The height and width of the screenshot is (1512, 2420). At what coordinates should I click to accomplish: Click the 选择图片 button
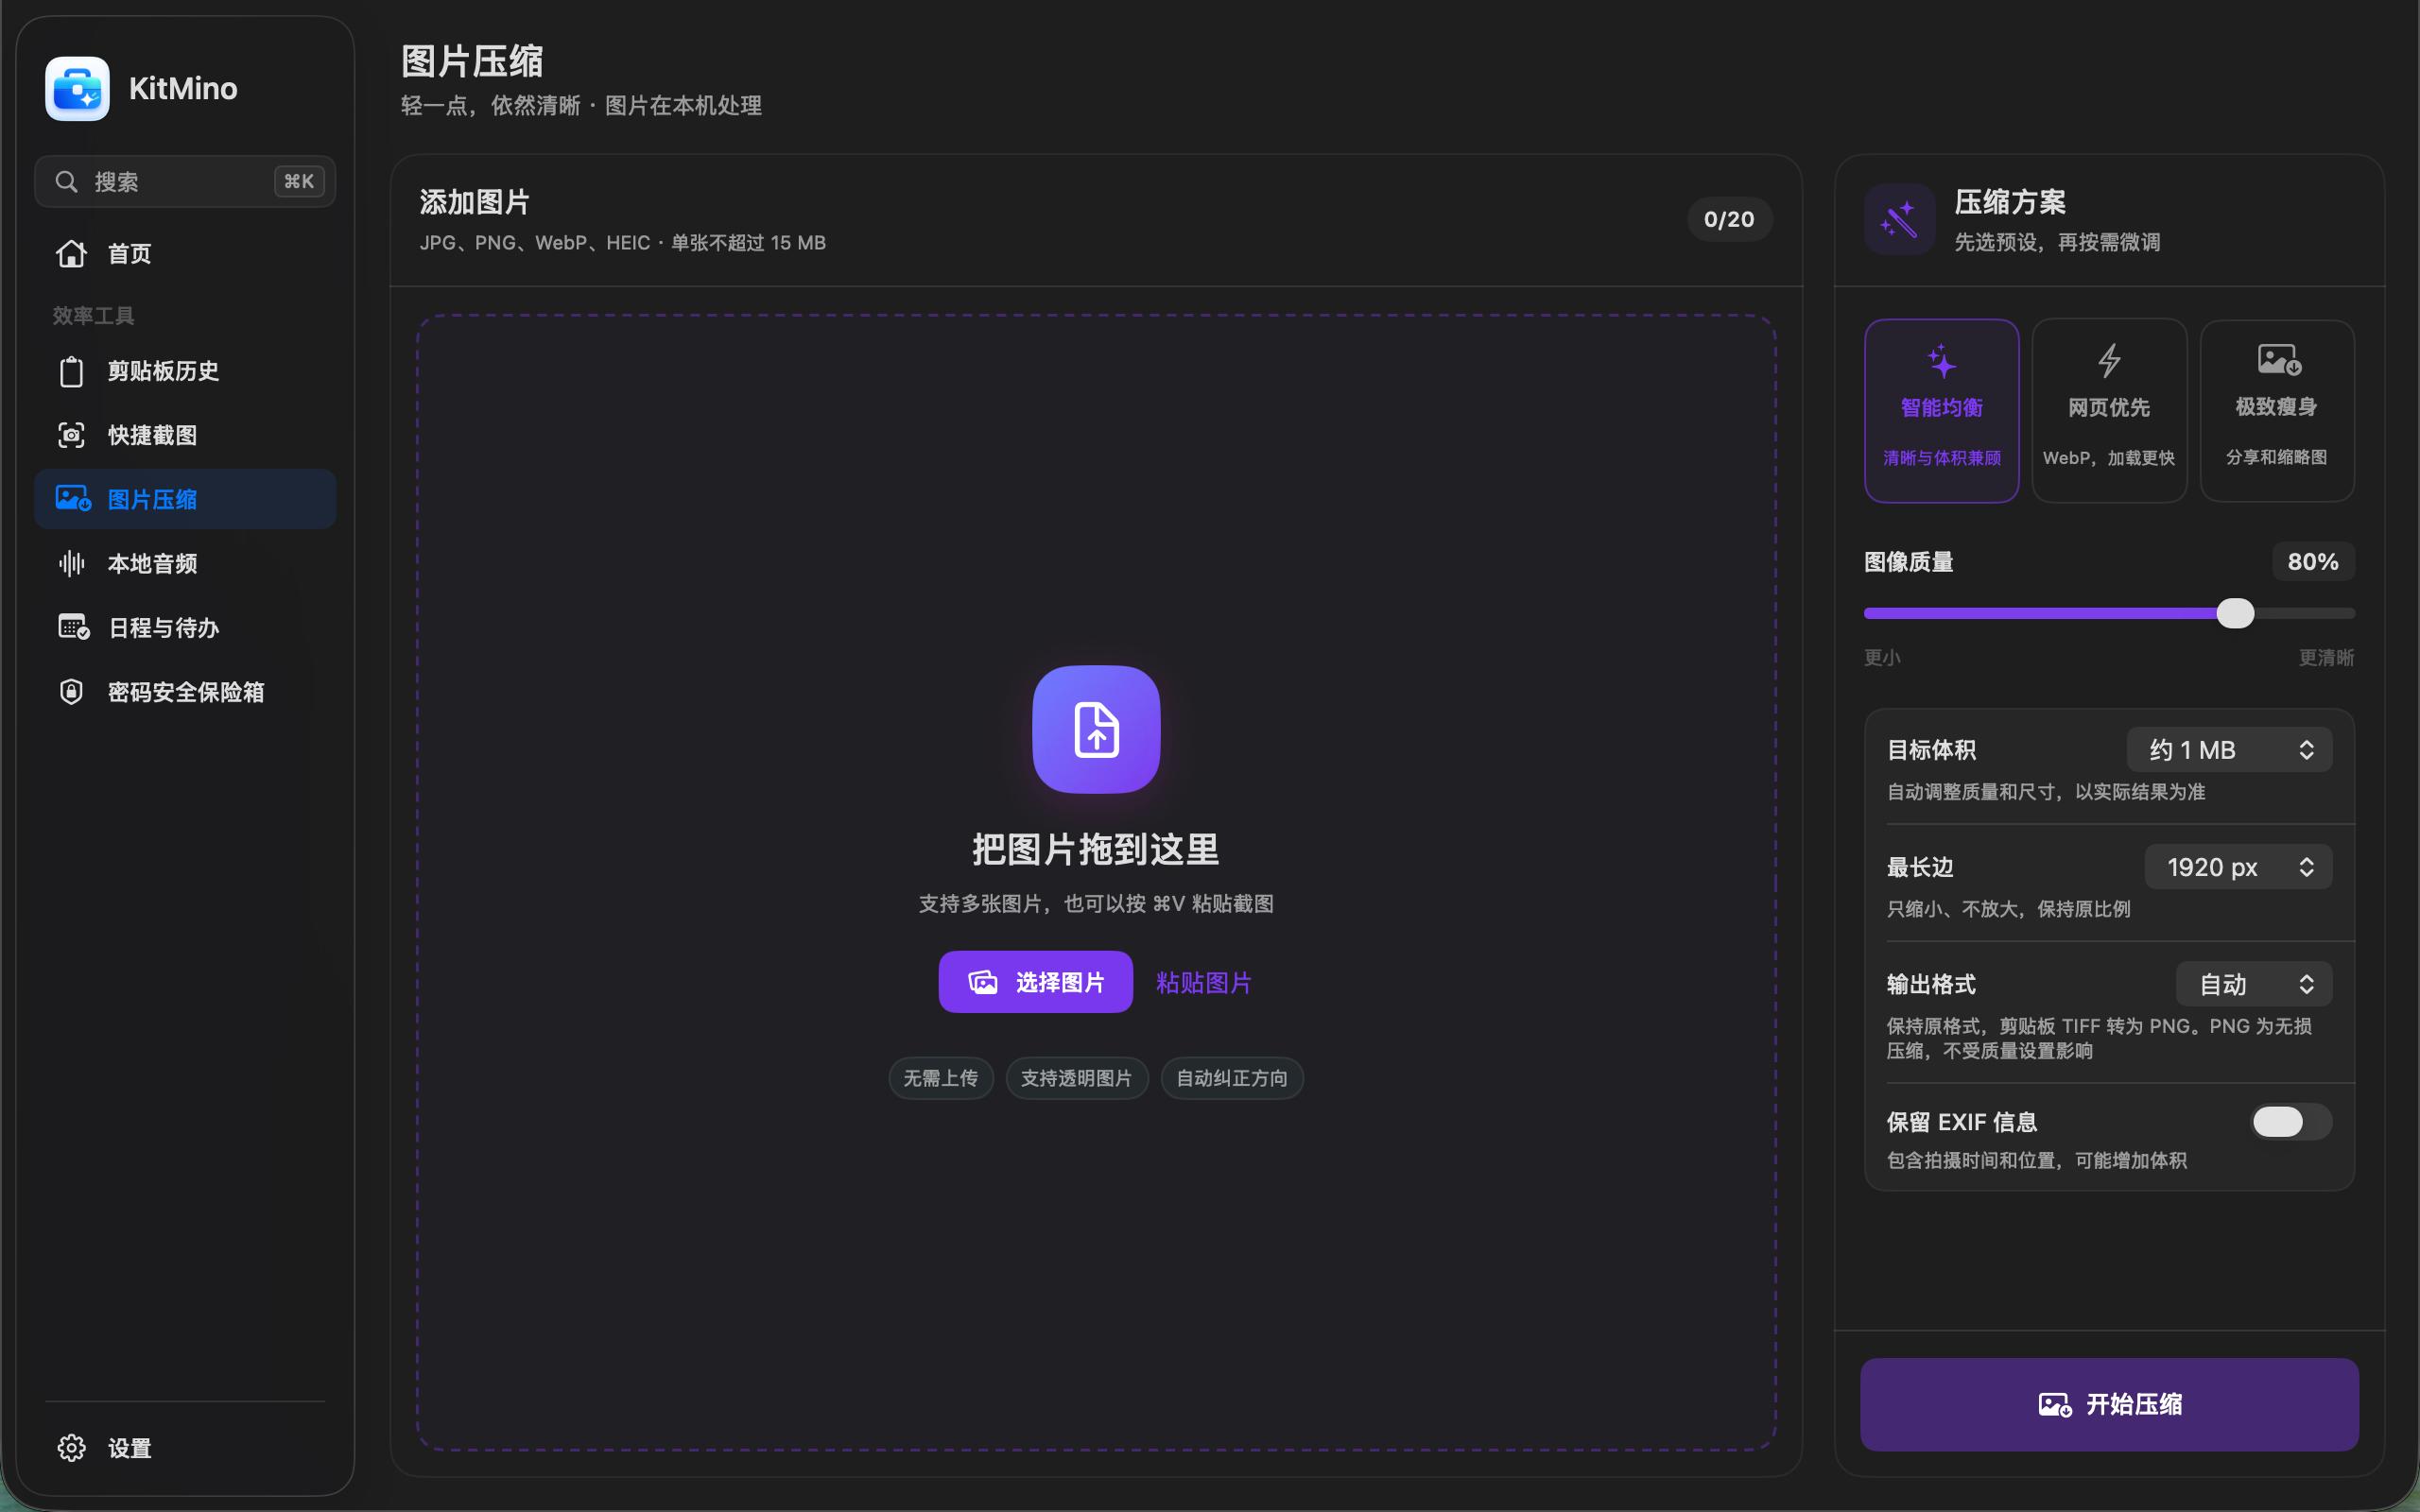coord(1035,982)
